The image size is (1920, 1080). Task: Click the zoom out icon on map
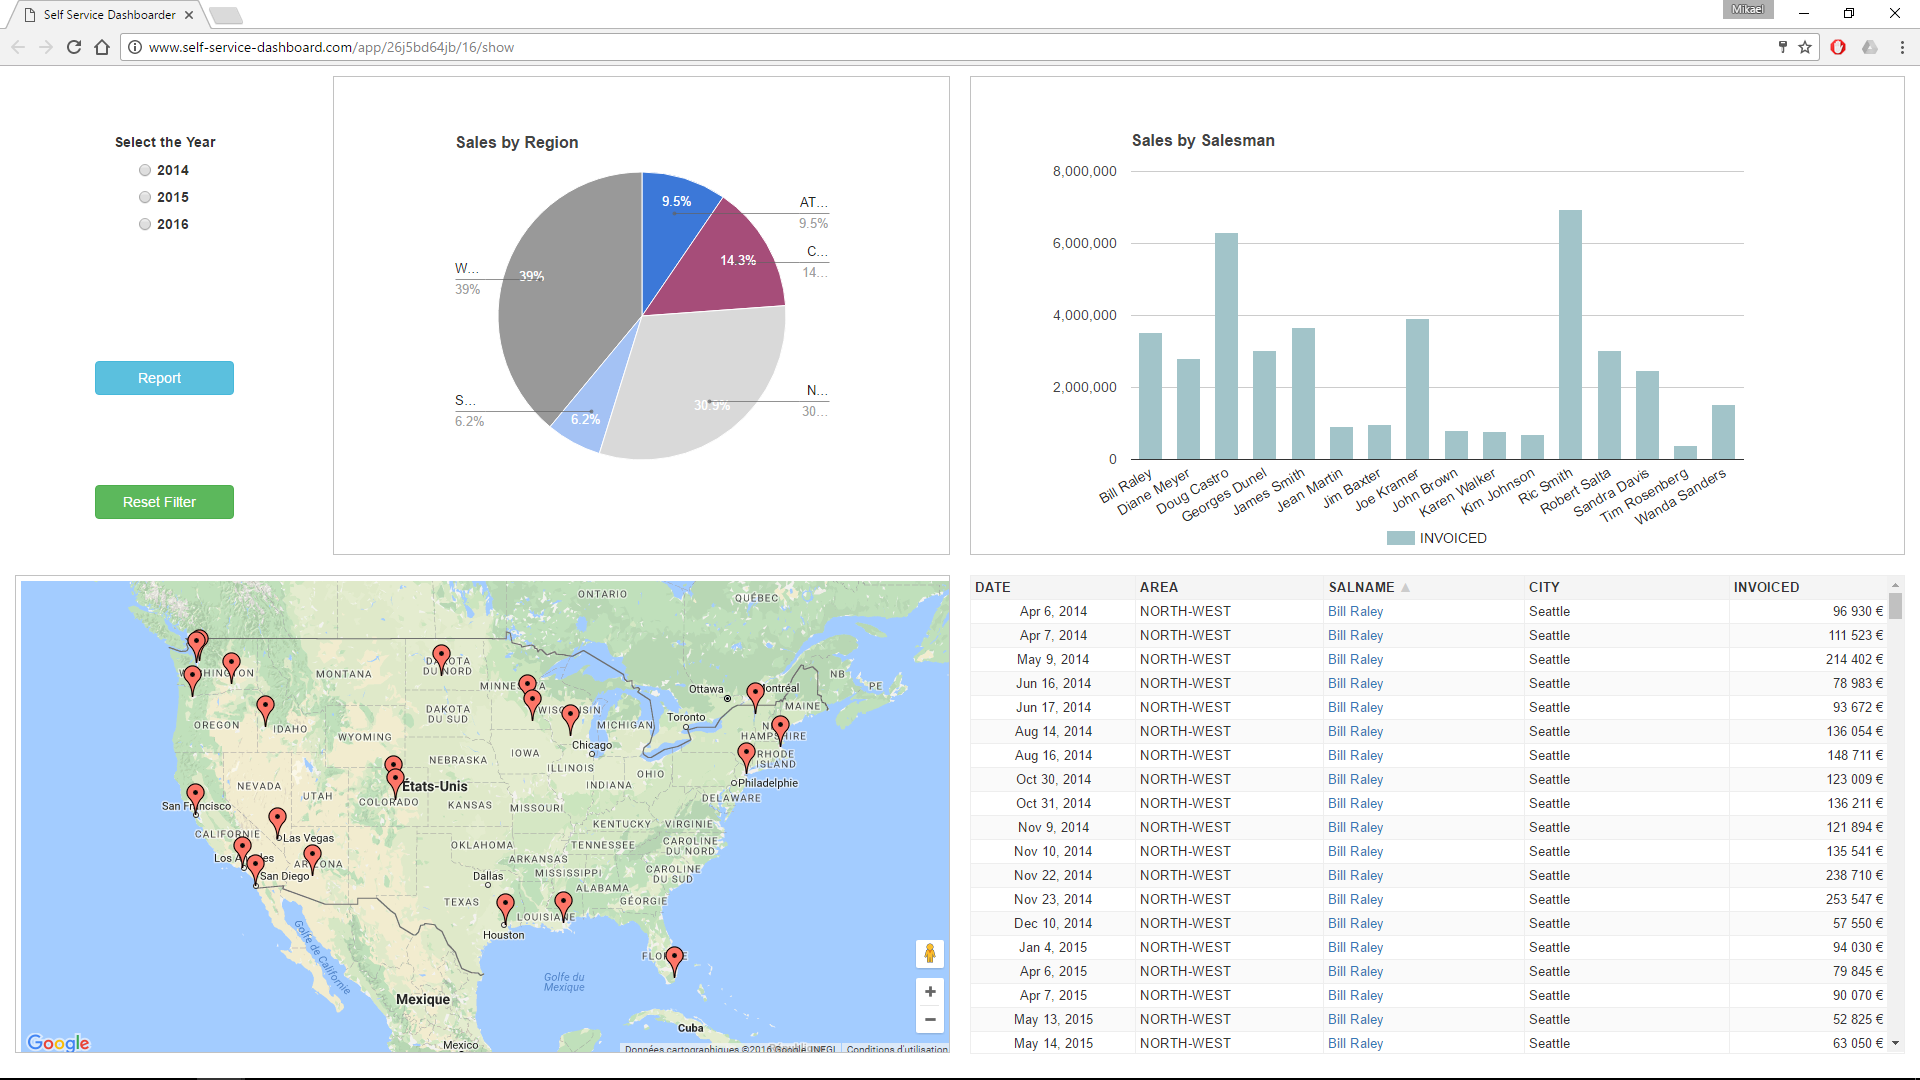931,1019
